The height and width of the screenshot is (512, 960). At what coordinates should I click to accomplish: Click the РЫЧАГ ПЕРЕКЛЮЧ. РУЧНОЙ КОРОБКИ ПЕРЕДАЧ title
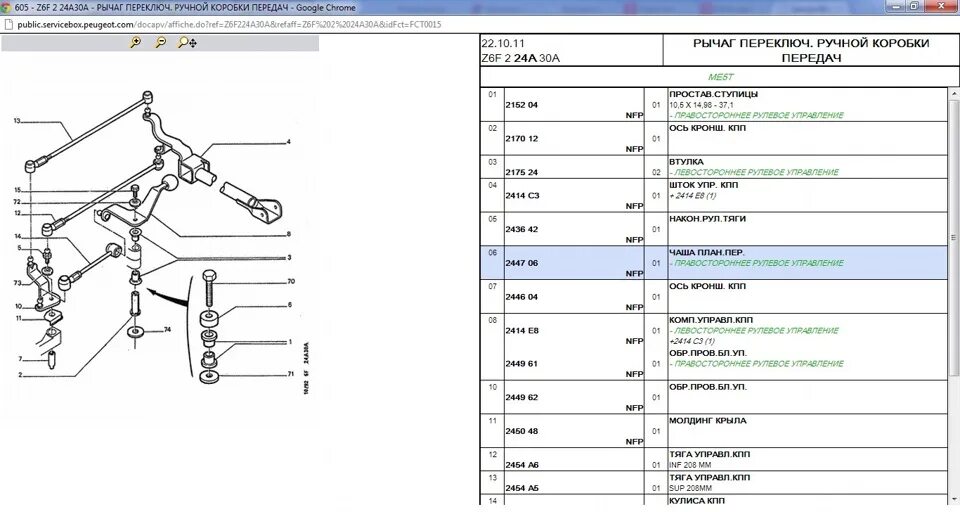(x=811, y=50)
